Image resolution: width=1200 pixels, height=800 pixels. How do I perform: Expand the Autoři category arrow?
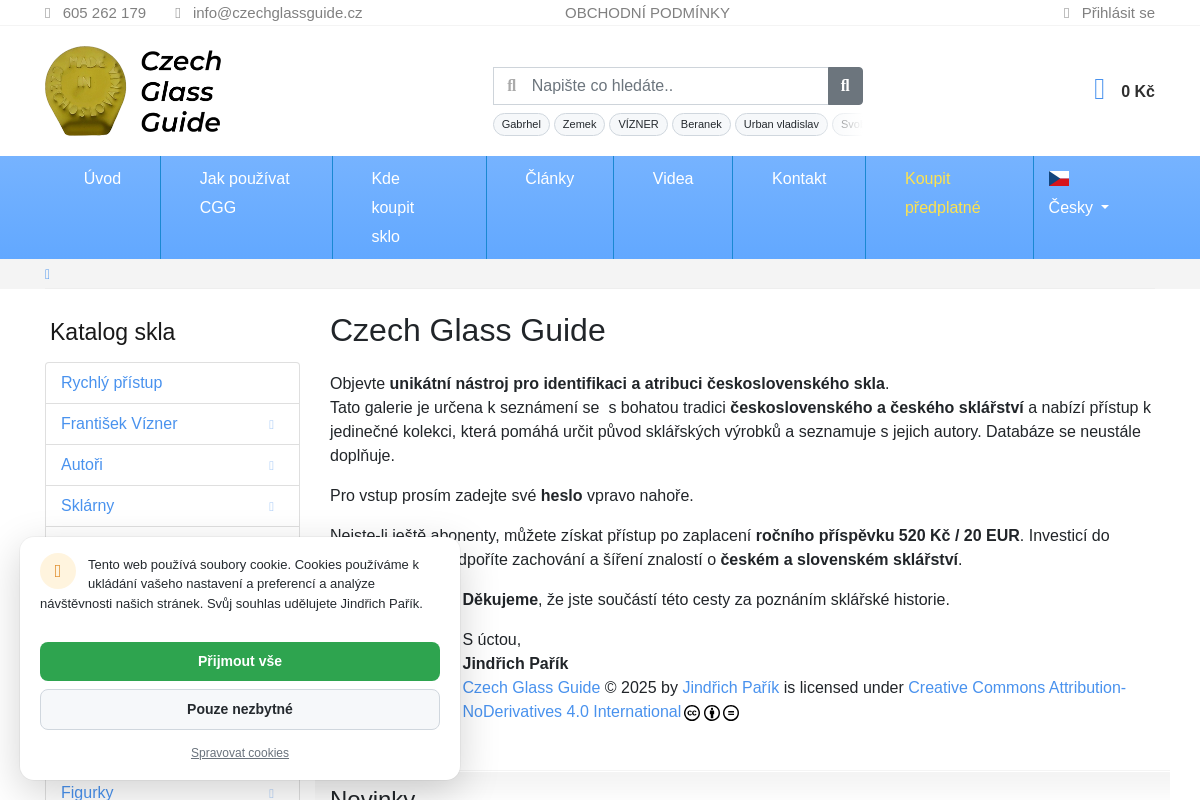point(271,466)
